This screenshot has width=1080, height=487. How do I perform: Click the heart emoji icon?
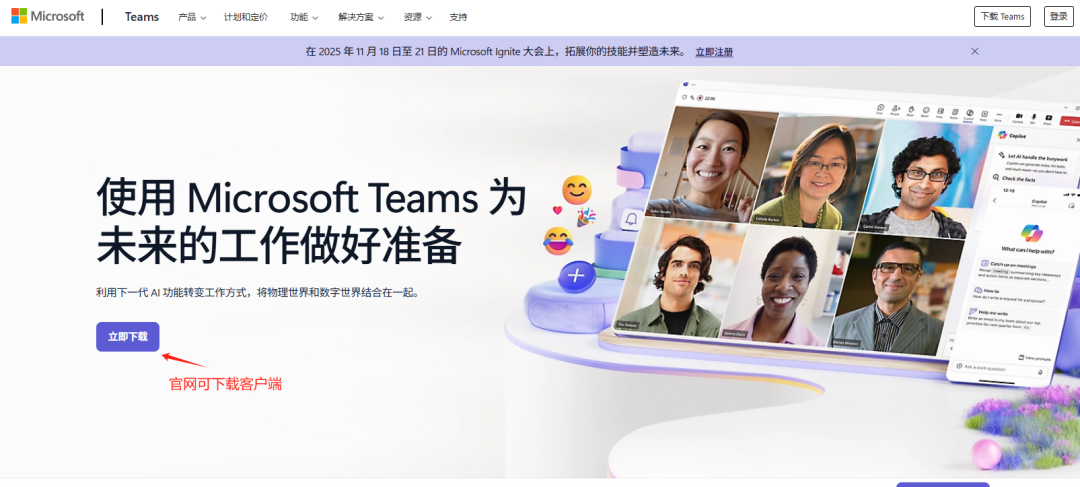point(557,210)
